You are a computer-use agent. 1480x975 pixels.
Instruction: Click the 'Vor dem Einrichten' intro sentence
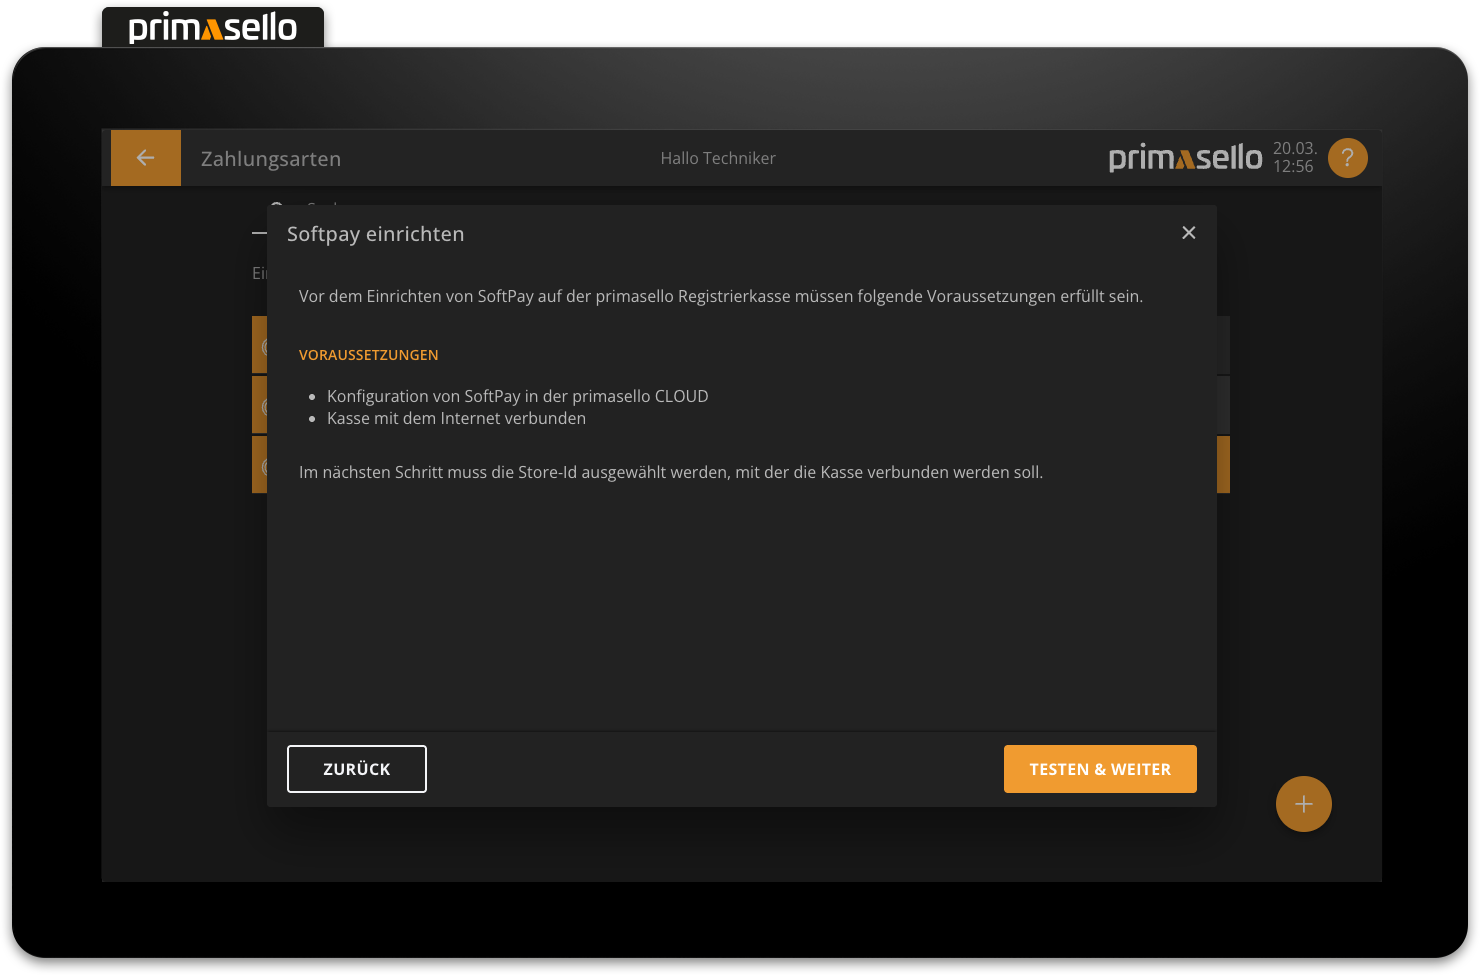[x=720, y=296]
